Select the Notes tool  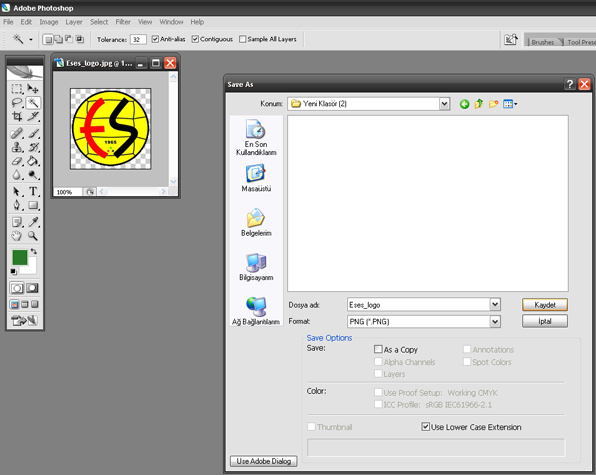pos(17,222)
